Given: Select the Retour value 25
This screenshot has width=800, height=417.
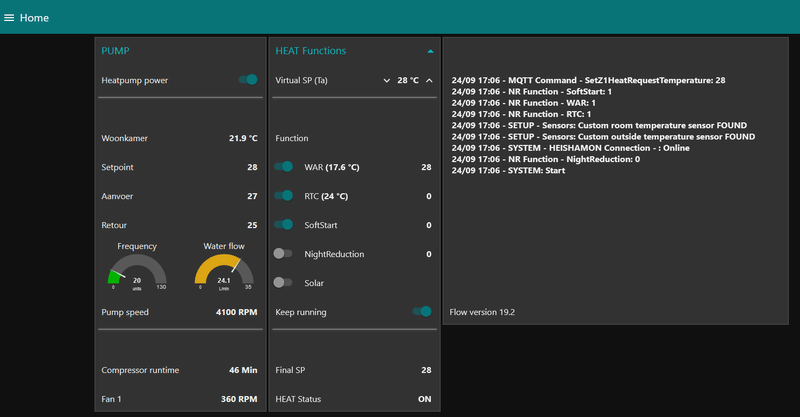Looking at the screenshot, I should [252, 225].
